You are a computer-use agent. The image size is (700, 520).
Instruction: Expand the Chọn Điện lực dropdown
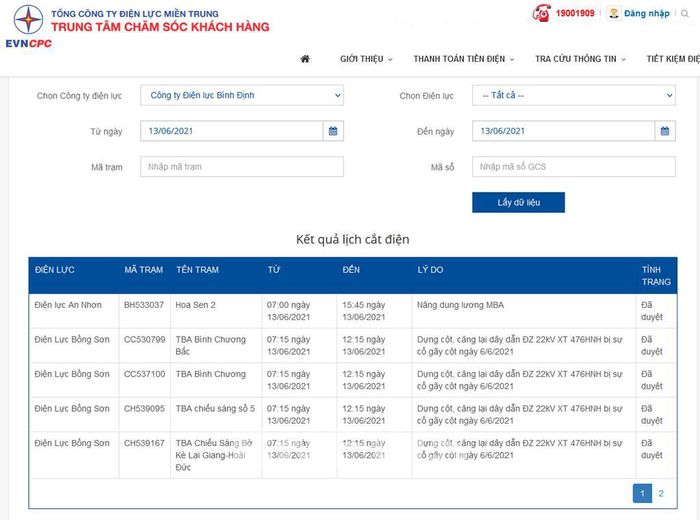(x=573, y=96)
